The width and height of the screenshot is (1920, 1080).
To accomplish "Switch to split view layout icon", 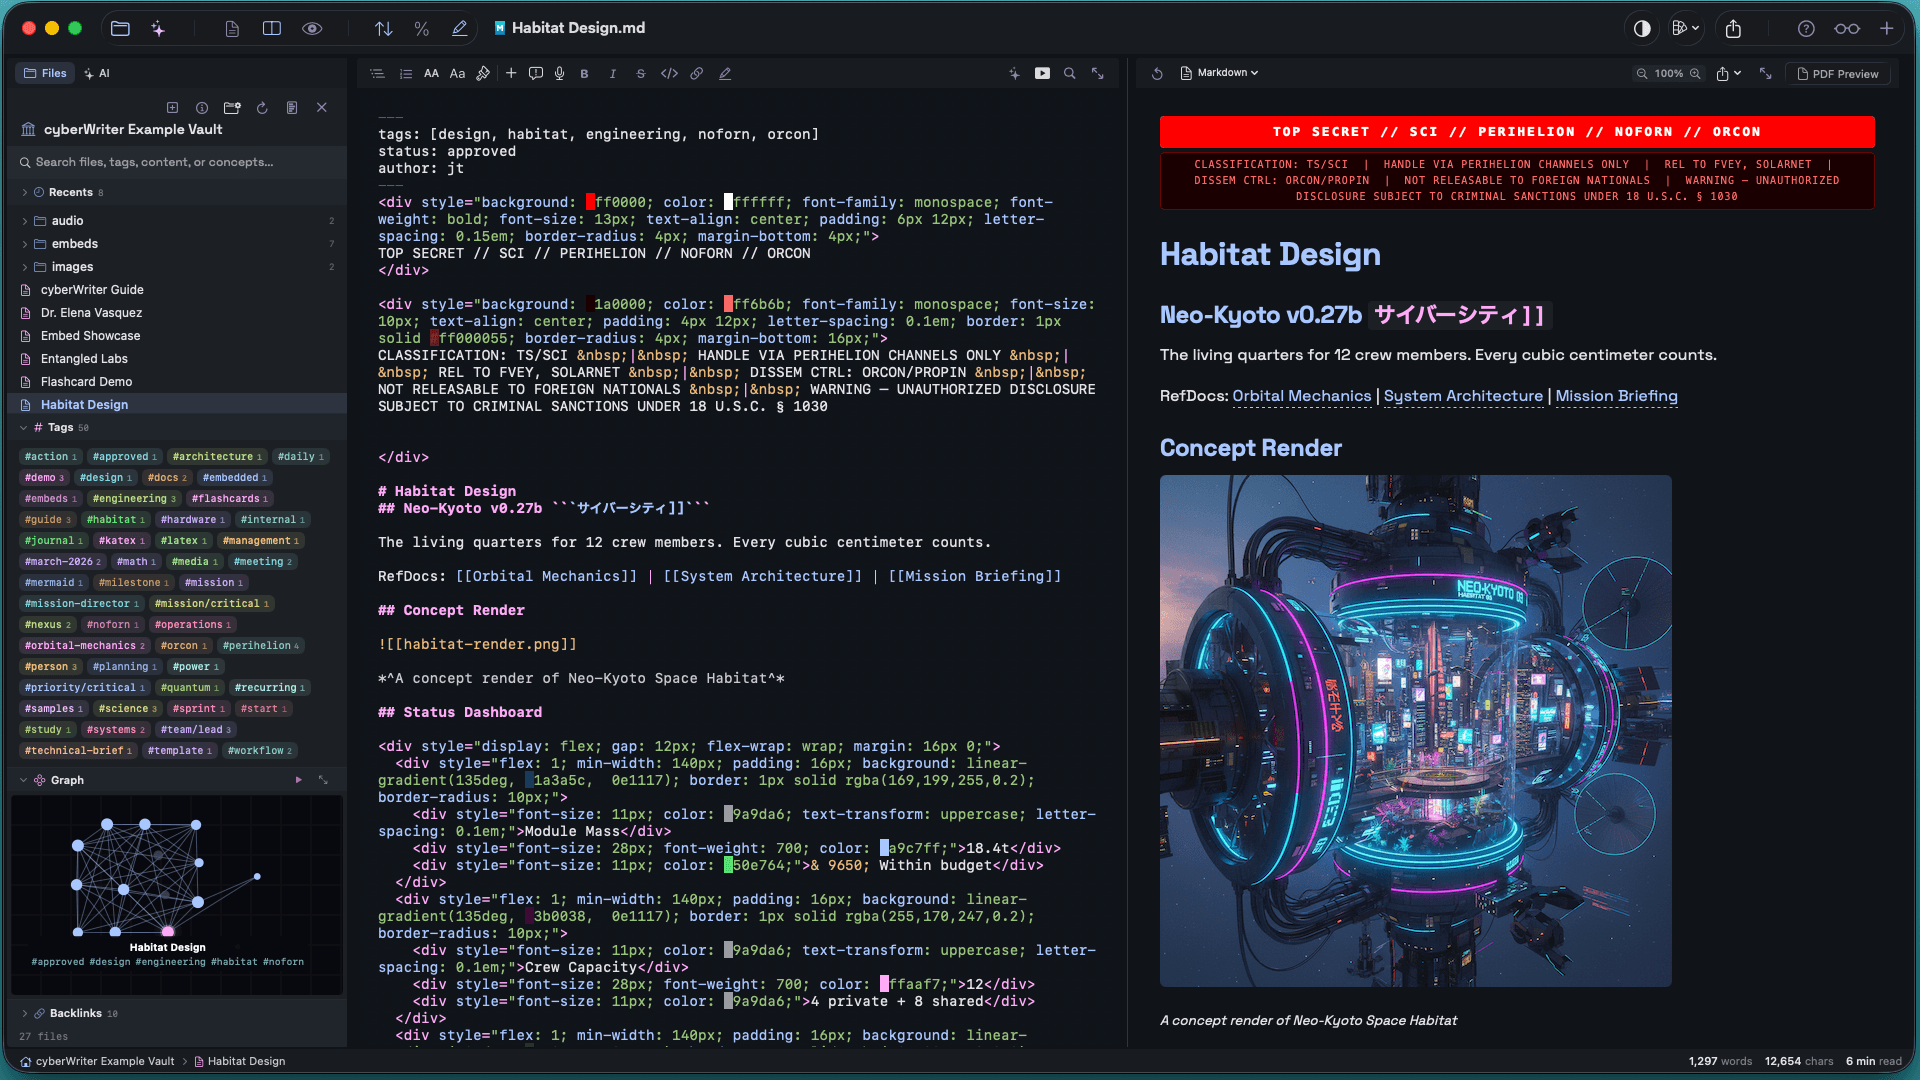I will point(271,29).
